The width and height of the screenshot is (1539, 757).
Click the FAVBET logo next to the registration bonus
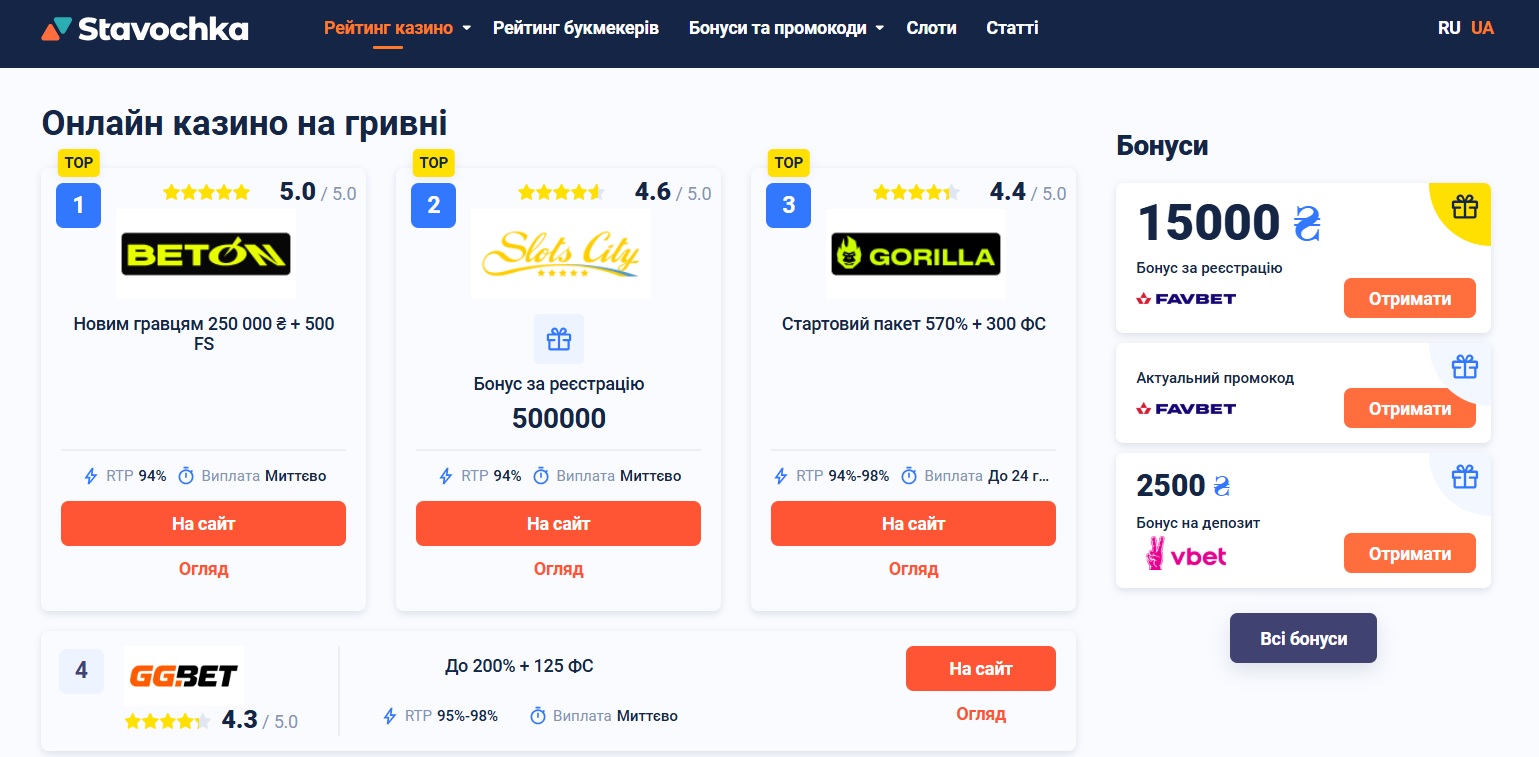pos(1186,298)
